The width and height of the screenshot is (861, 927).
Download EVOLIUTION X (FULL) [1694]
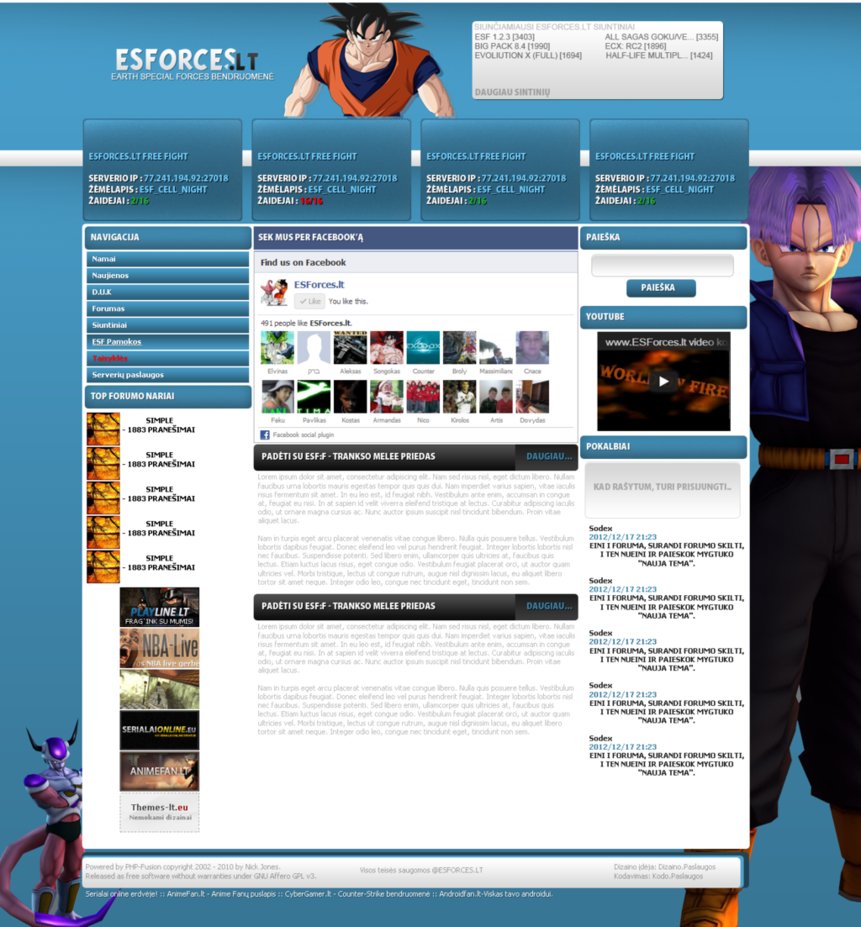(x=528, y=56)
